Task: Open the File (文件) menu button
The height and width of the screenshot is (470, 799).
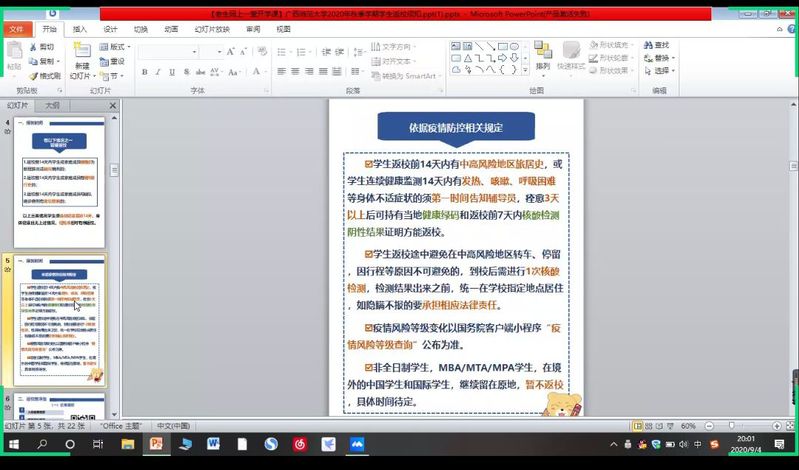Action: [x=16, y=30]
